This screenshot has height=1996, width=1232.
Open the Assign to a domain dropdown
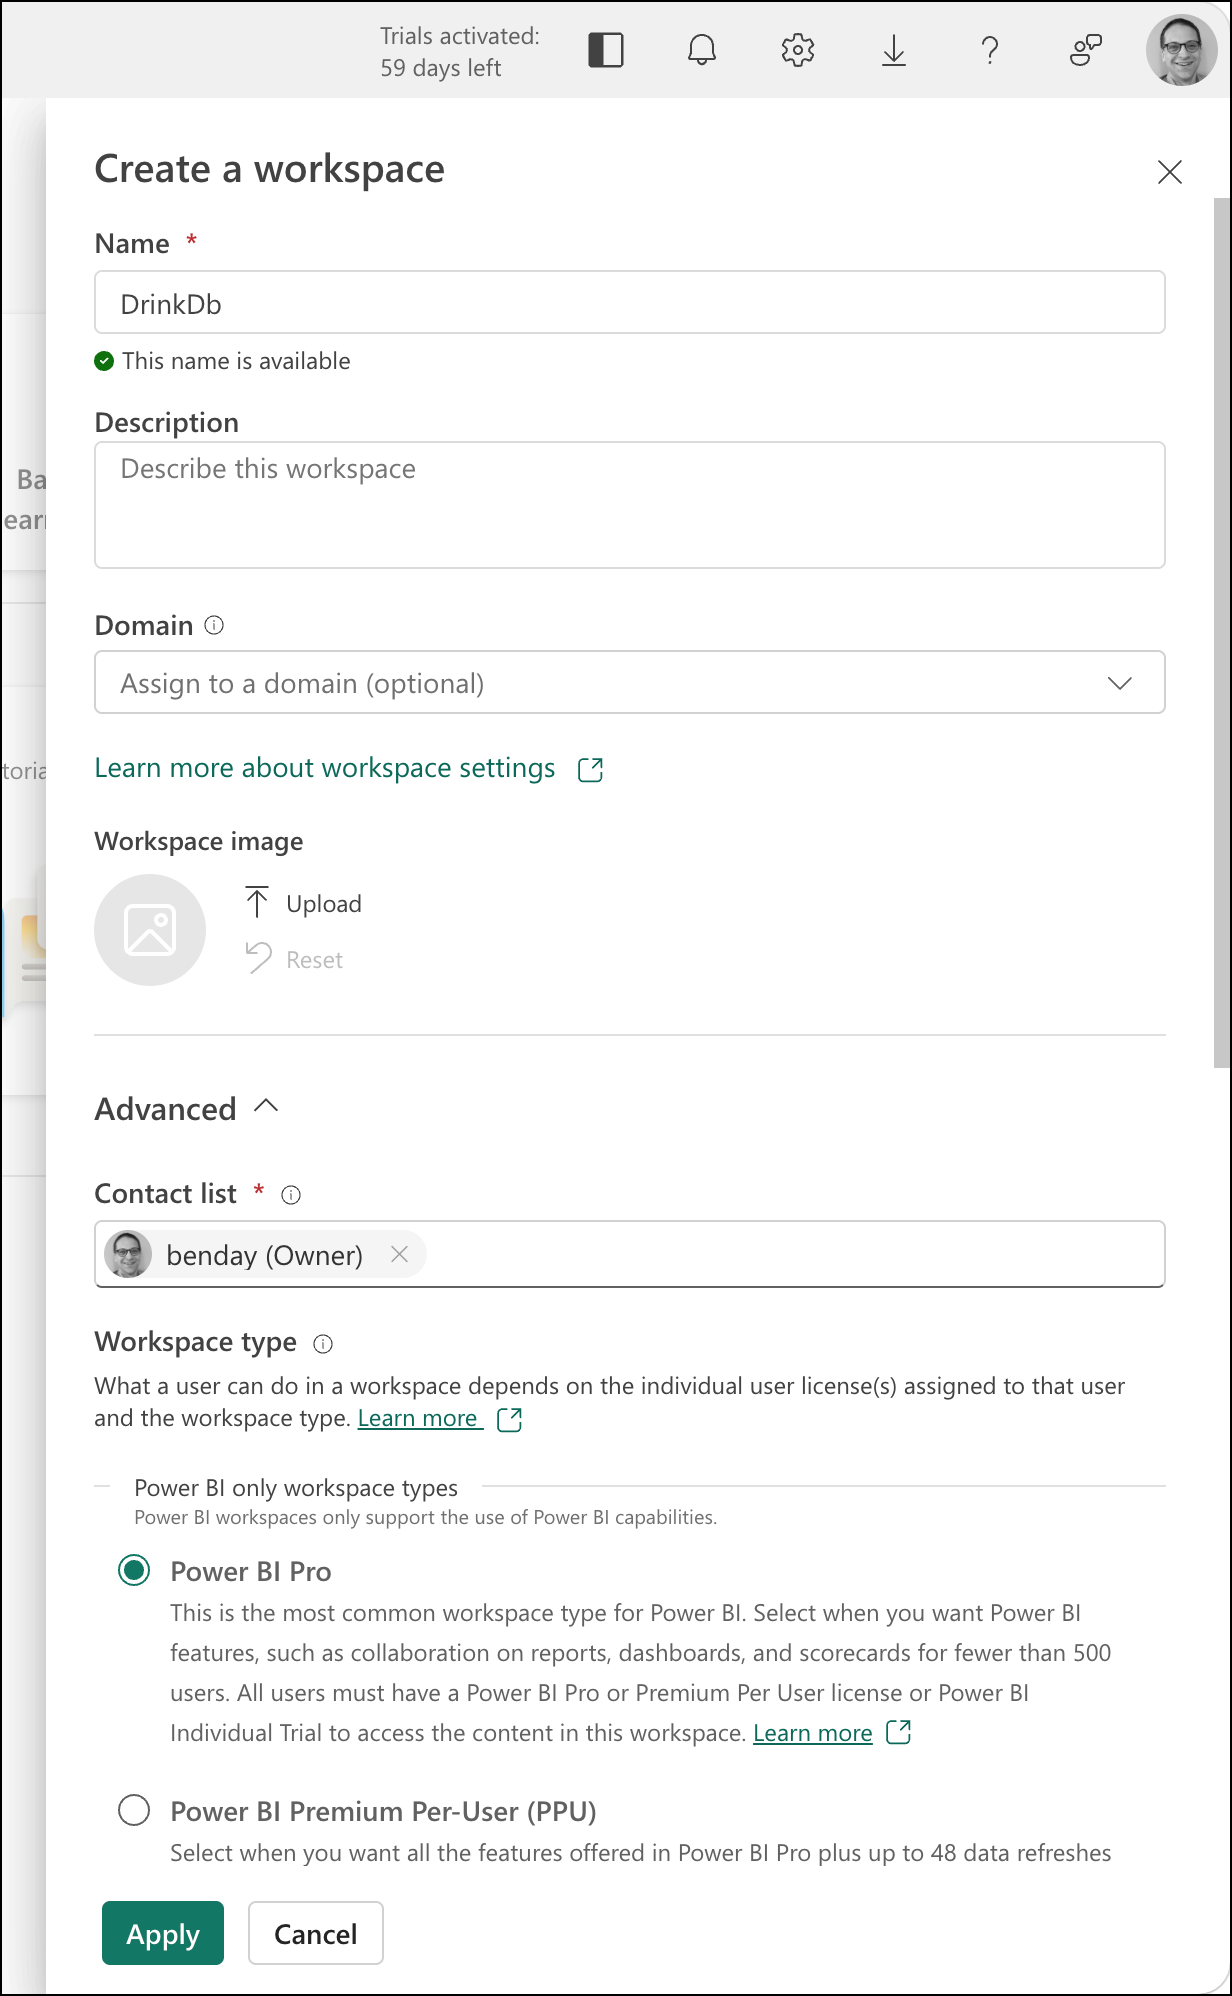click(630, 682)
